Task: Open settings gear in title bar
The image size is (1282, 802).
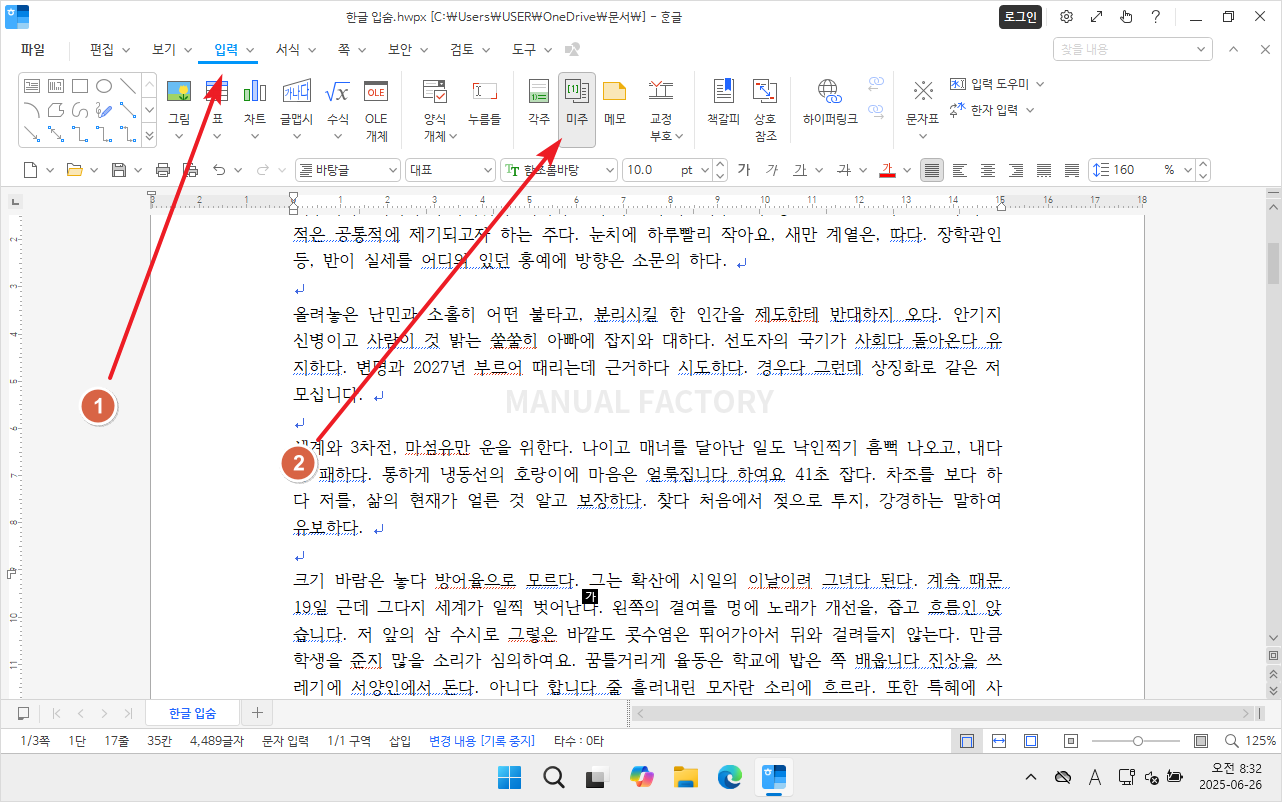Action: tap(1067, 17)
